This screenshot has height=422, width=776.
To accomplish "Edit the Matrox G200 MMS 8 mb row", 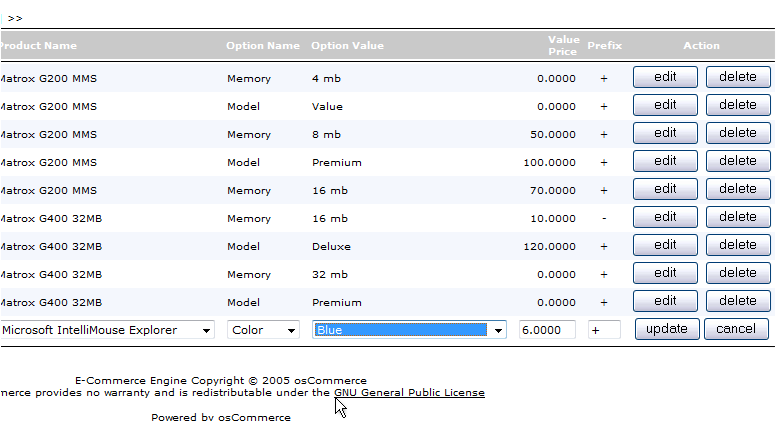I will [x=665, y=133].
